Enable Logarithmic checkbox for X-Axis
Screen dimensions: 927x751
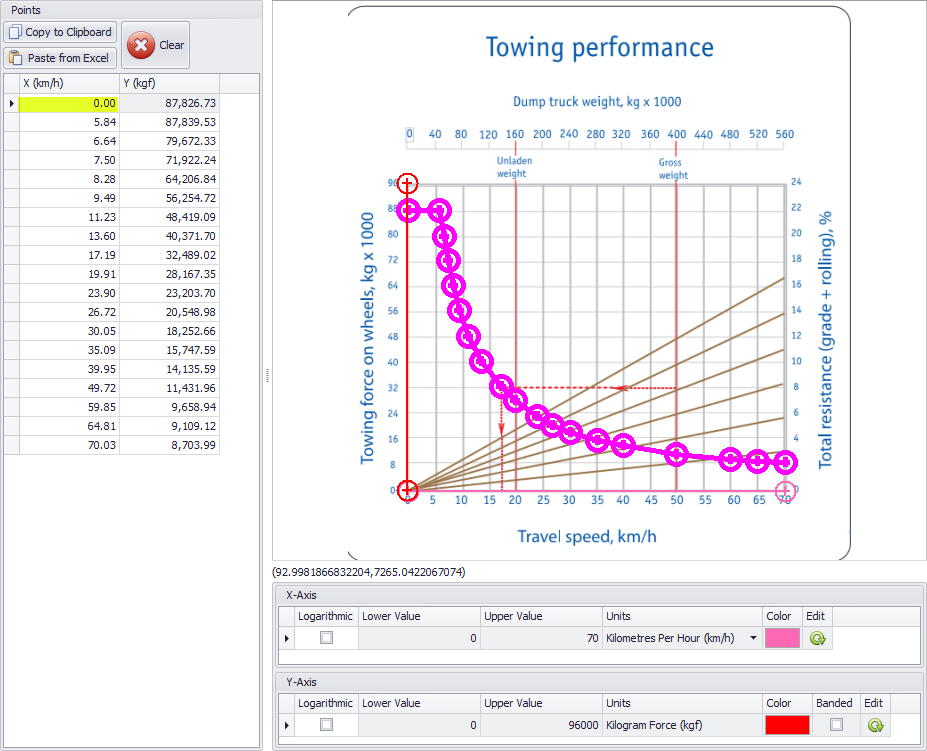[326, 638]
